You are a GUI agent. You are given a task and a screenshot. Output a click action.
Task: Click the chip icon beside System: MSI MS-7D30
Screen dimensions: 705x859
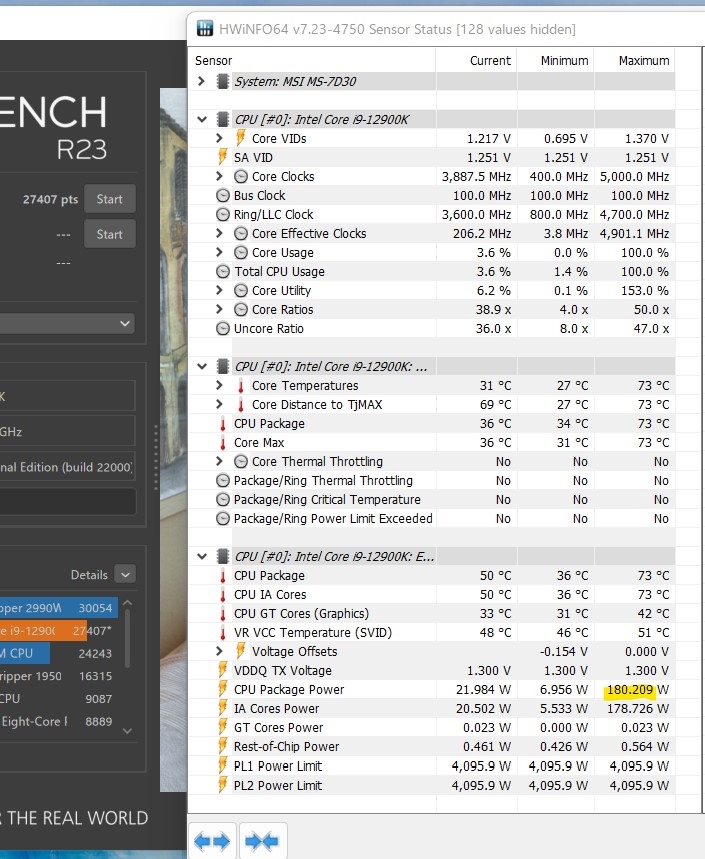point(222,81)
